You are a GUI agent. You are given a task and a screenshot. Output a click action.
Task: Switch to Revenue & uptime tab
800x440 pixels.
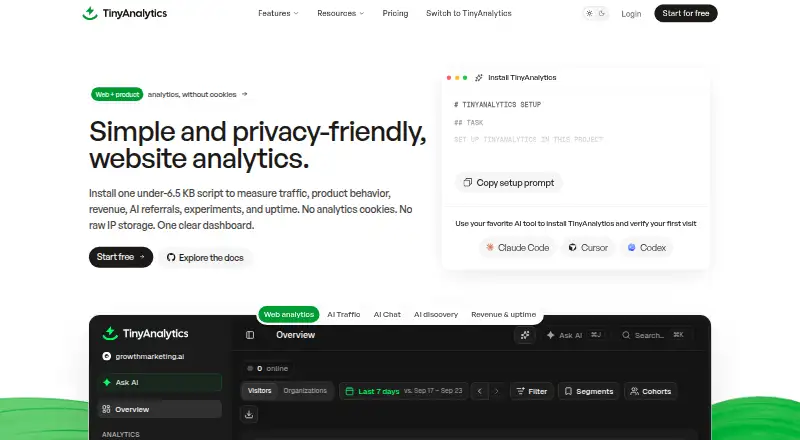click(x=504, y=314)
